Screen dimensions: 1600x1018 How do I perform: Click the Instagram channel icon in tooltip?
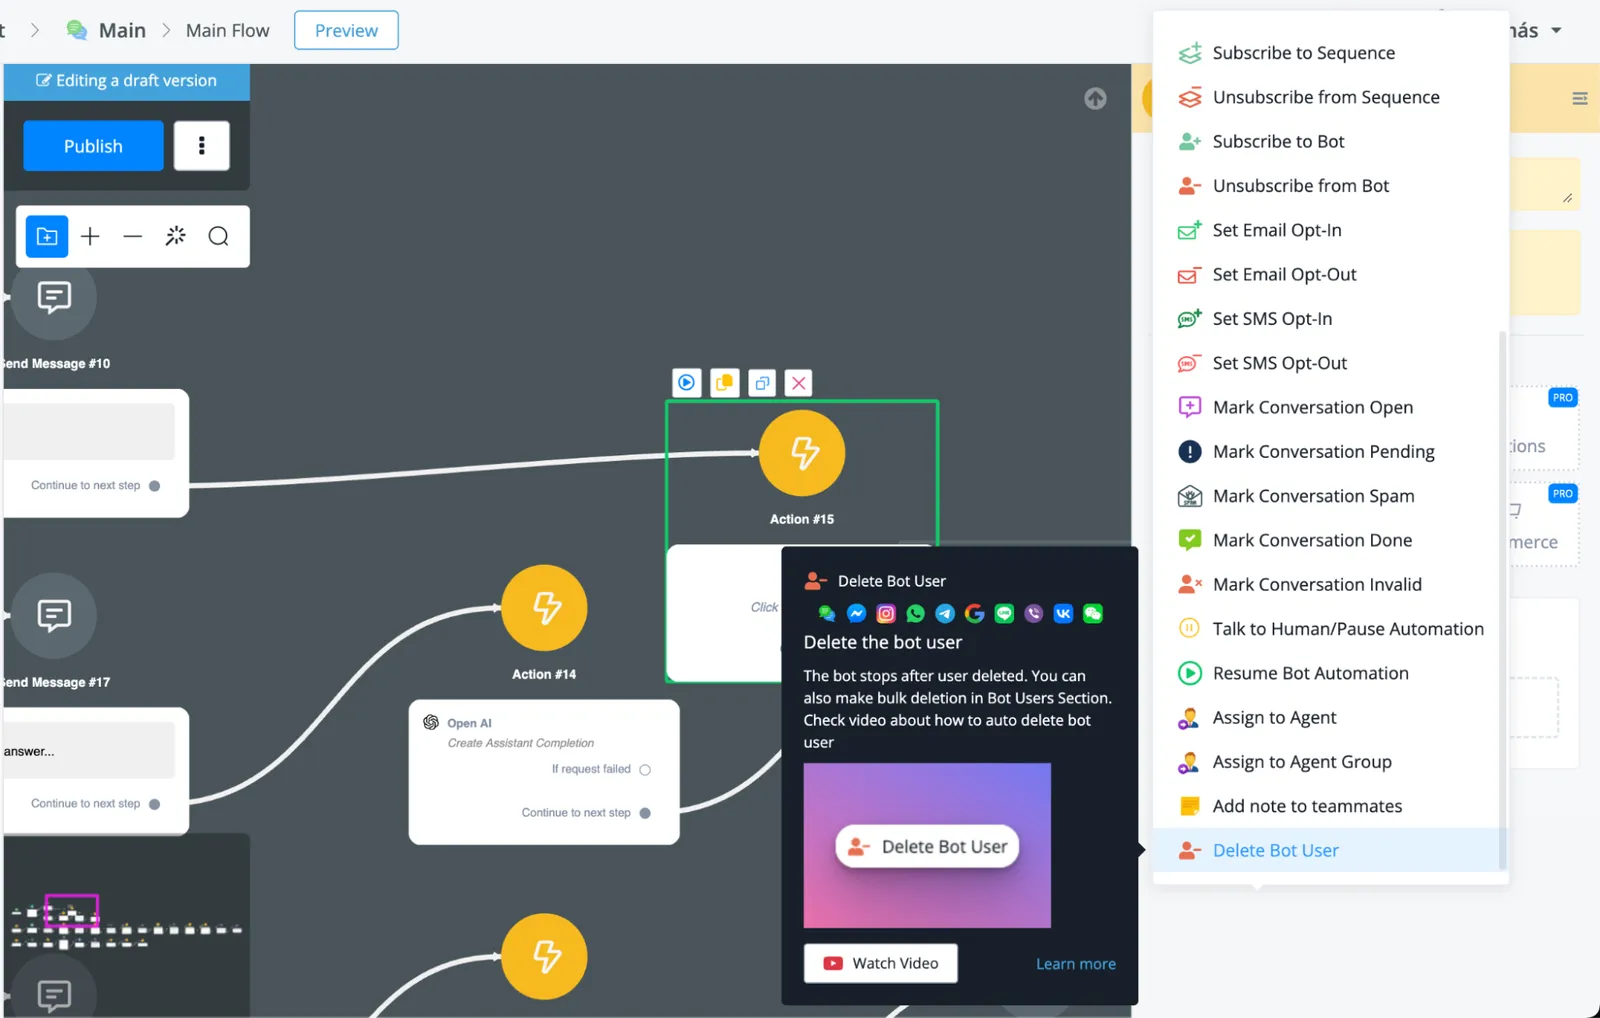tap(886, 613)
